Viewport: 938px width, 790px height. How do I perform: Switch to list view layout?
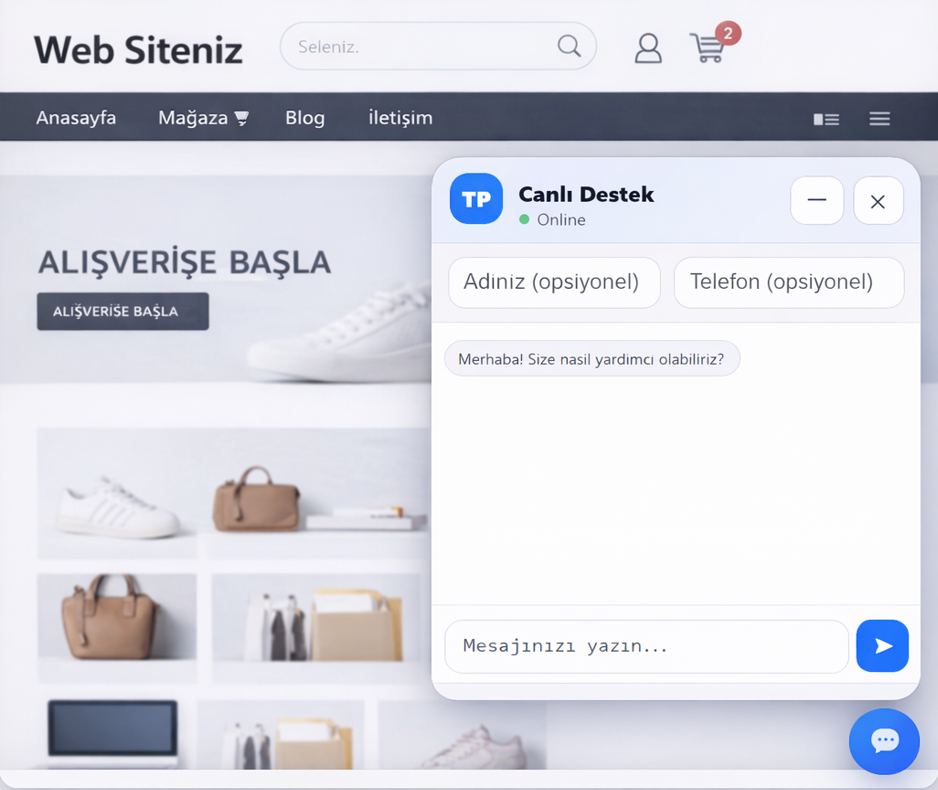[825, 118]
